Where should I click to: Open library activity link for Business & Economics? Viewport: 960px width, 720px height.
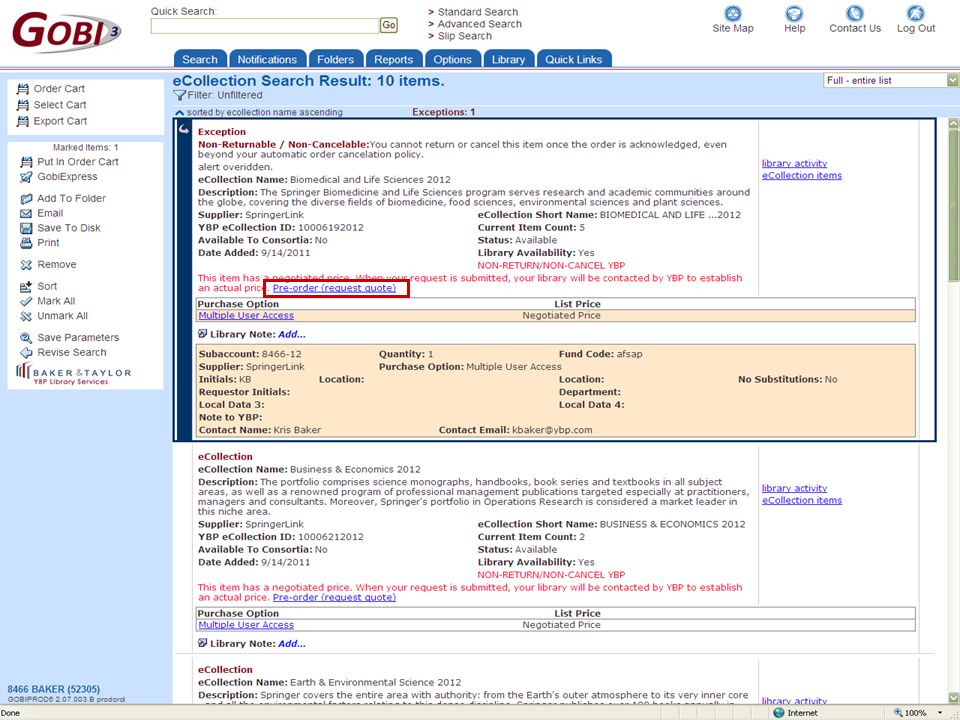pyautogui.click(x=794, y=488)
